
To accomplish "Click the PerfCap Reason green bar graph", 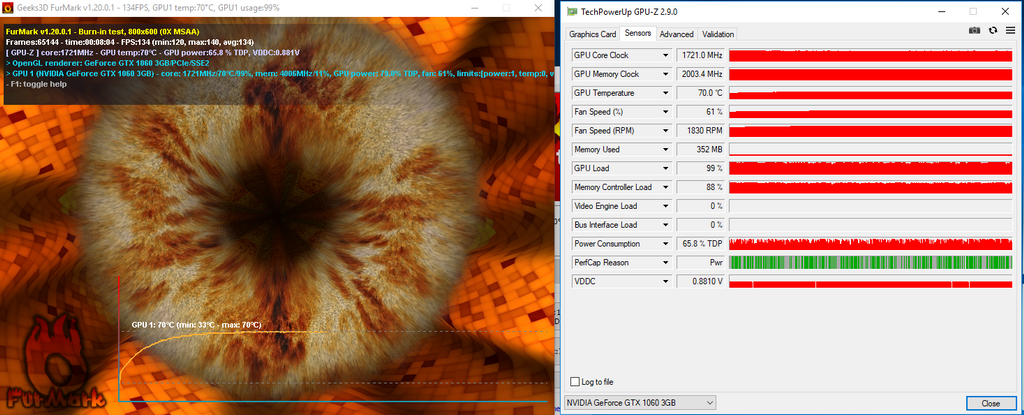I will (871, 263).
